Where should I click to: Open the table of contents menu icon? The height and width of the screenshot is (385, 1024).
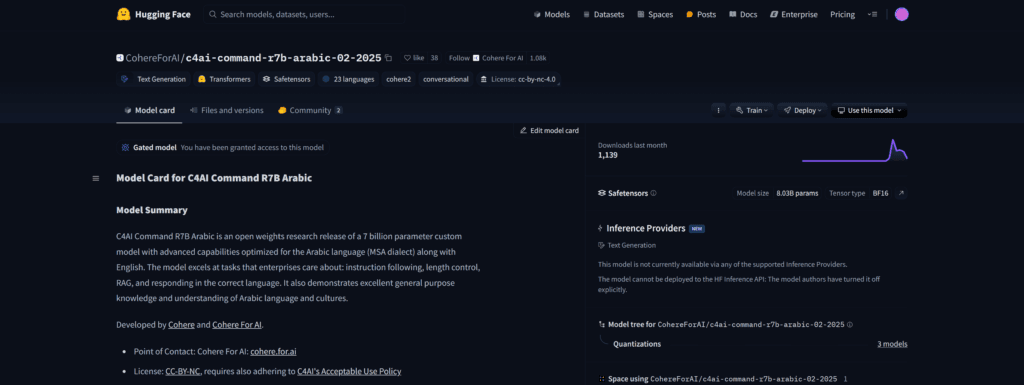coord(96,178)
